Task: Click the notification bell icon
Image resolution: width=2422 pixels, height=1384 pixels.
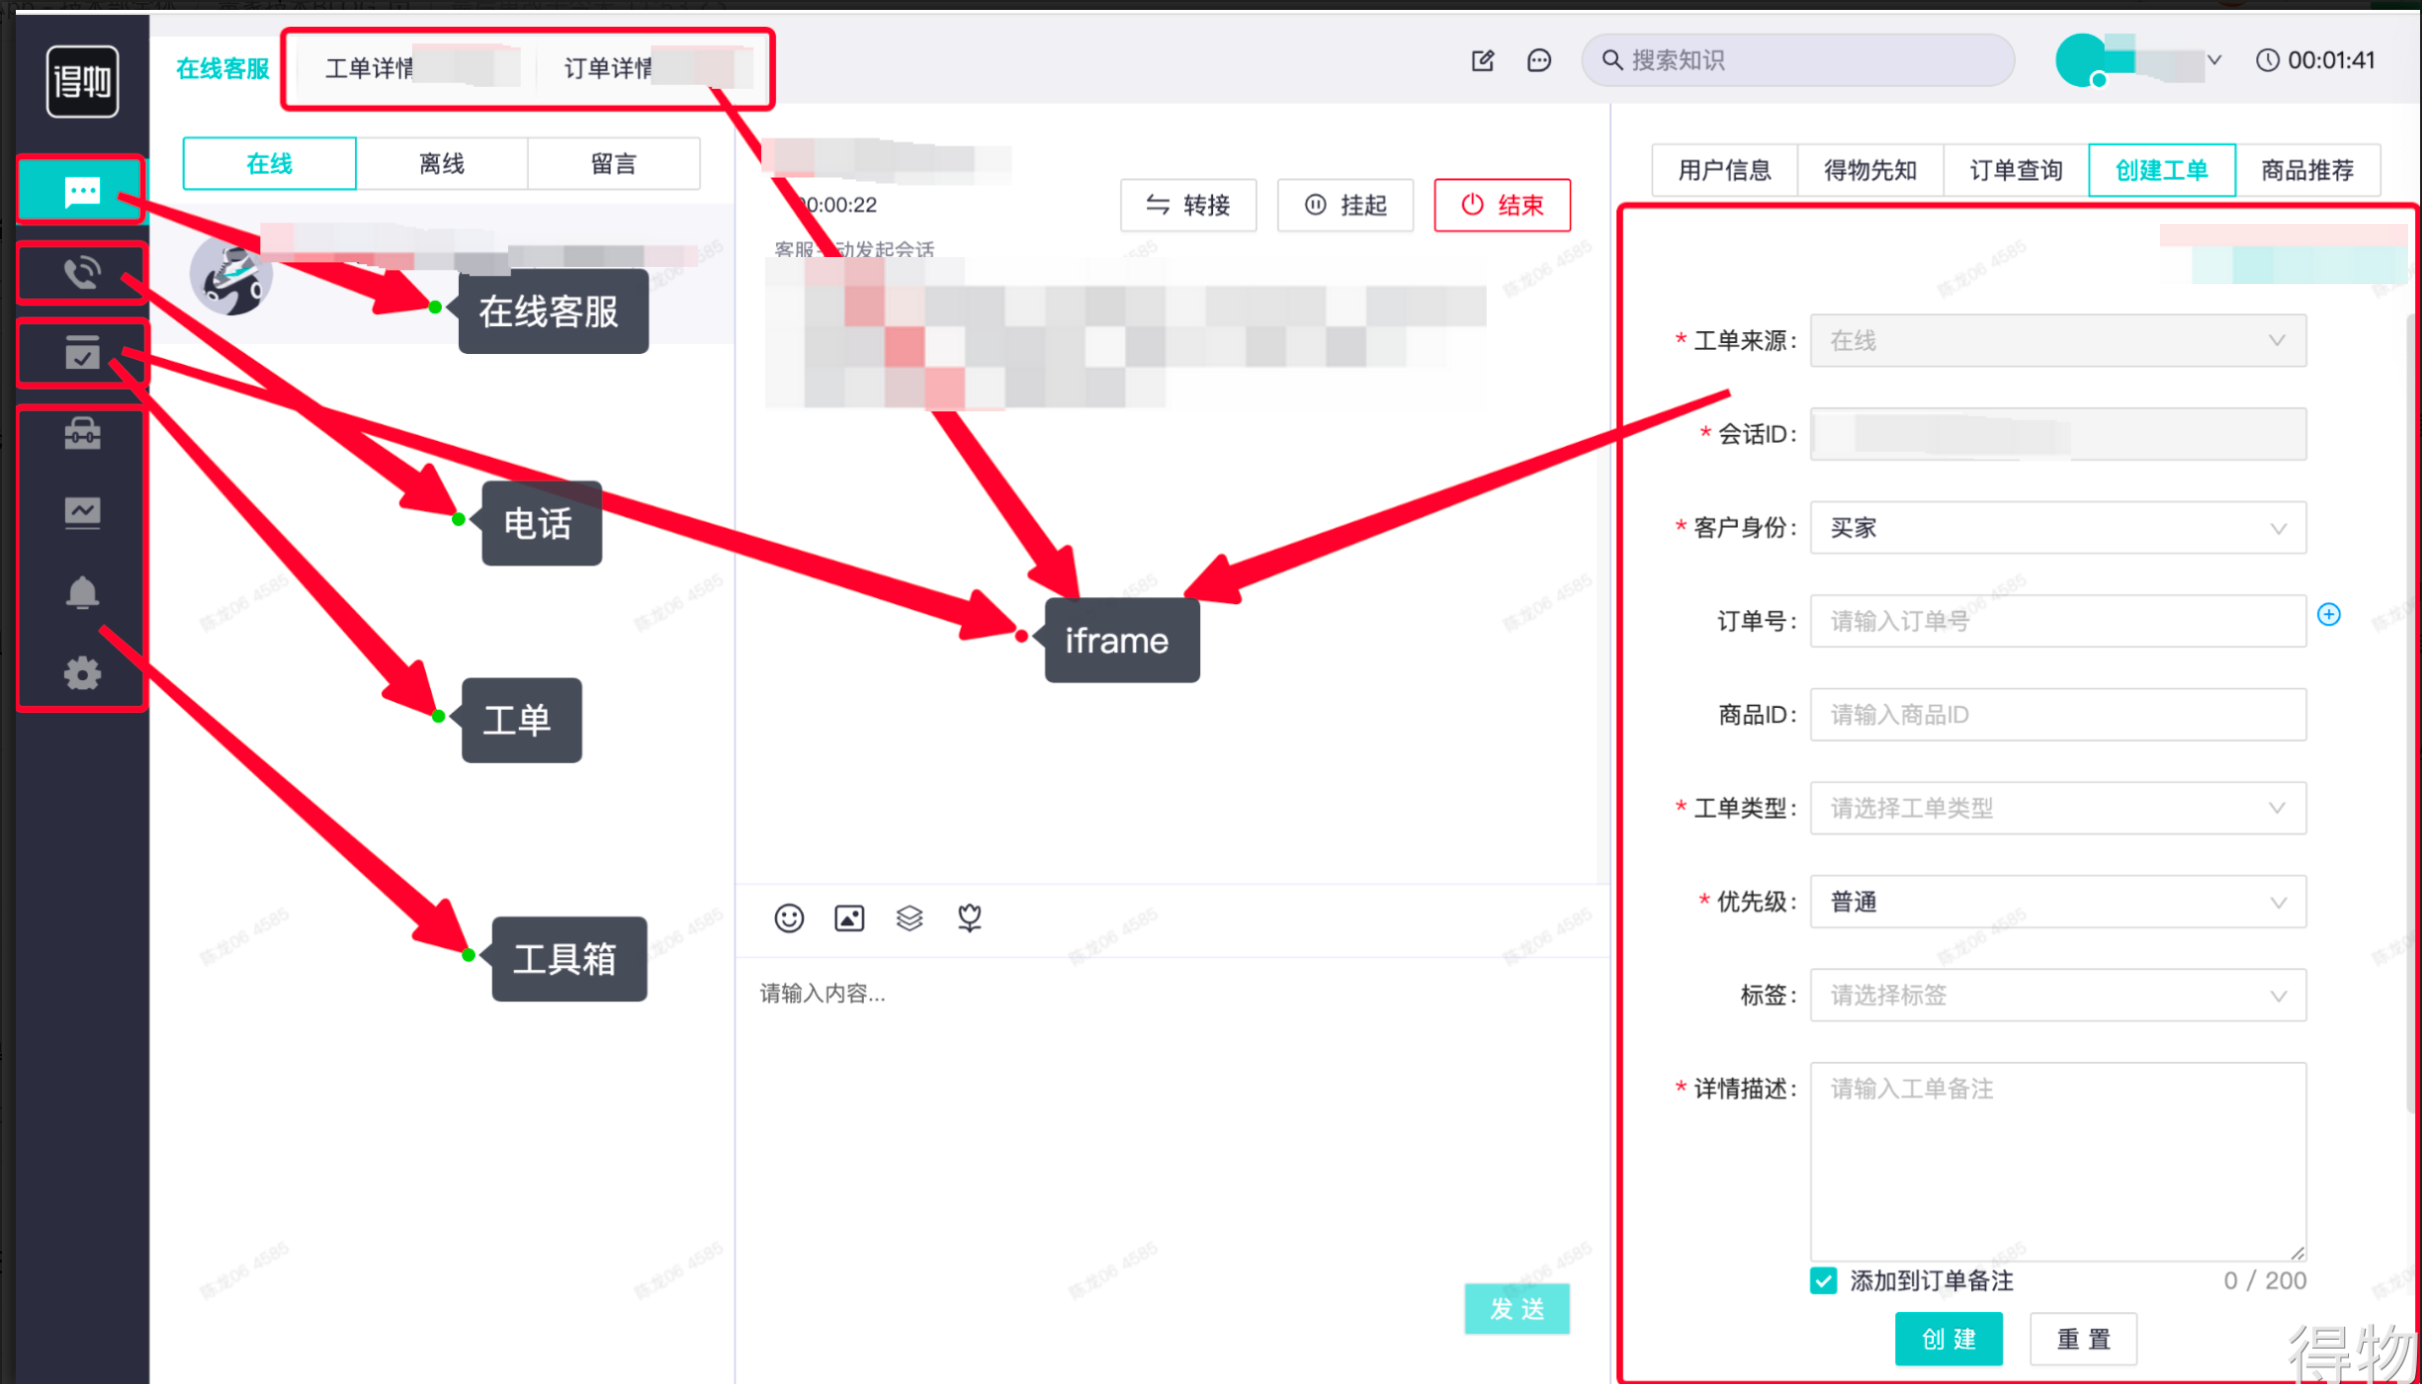Action: 82,593
